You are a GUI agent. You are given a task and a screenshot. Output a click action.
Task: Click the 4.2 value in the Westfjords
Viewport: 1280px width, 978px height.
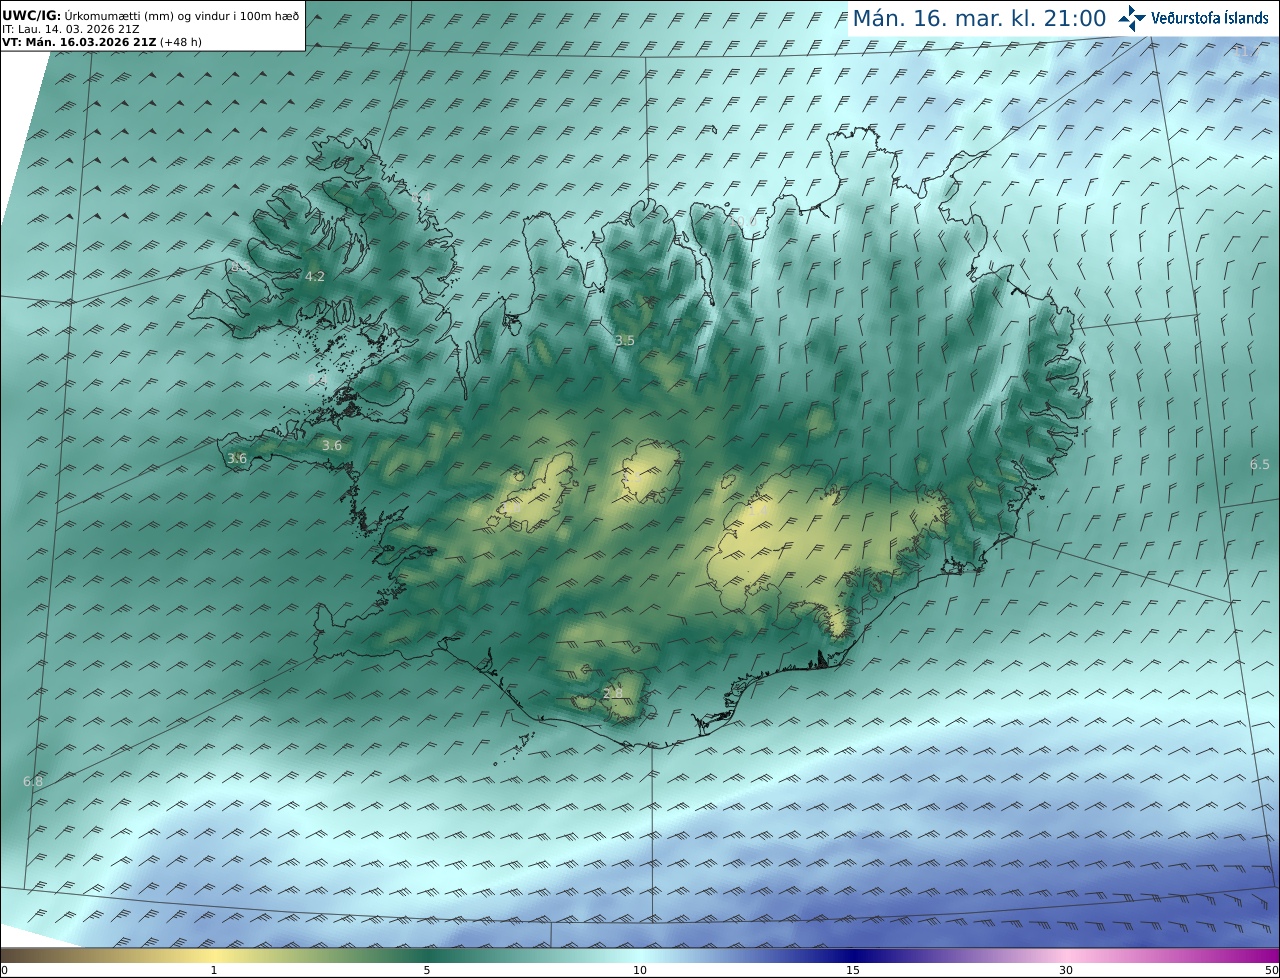coord(315,277)
